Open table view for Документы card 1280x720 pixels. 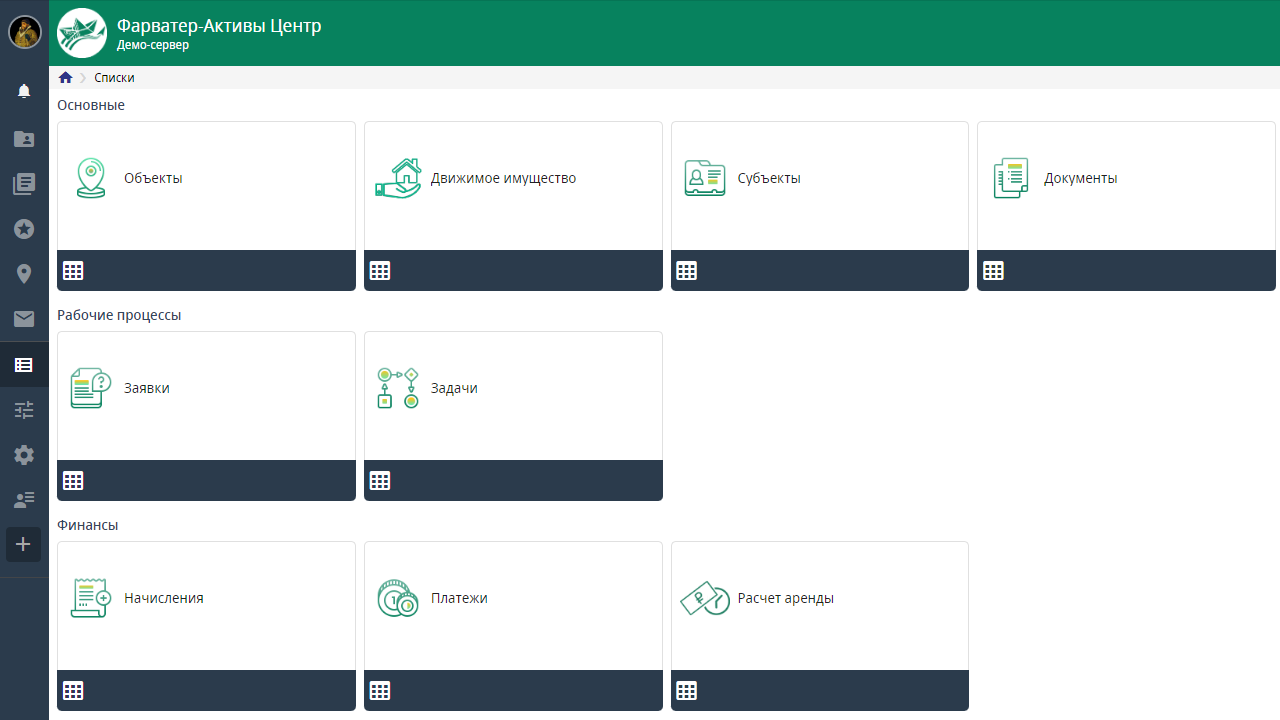(993, 271)
